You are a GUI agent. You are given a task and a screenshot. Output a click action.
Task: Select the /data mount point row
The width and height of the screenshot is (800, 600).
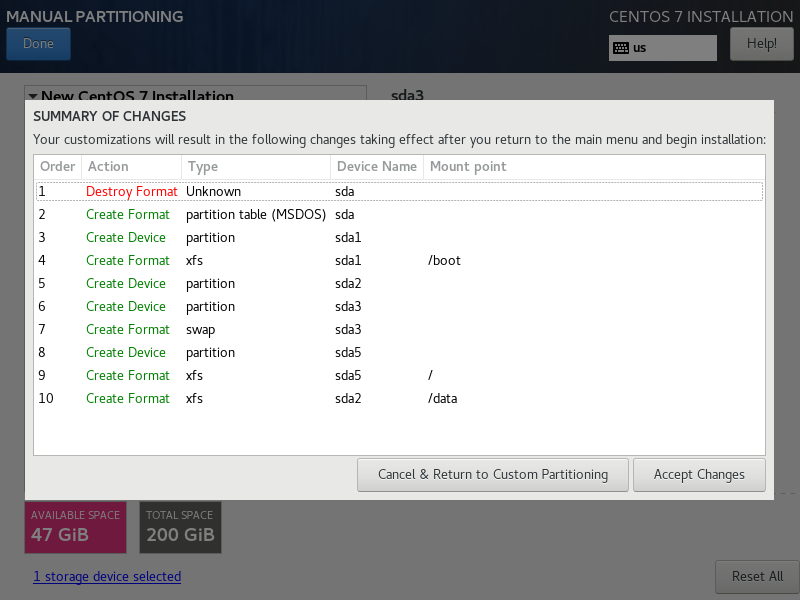tap(398, 398)
